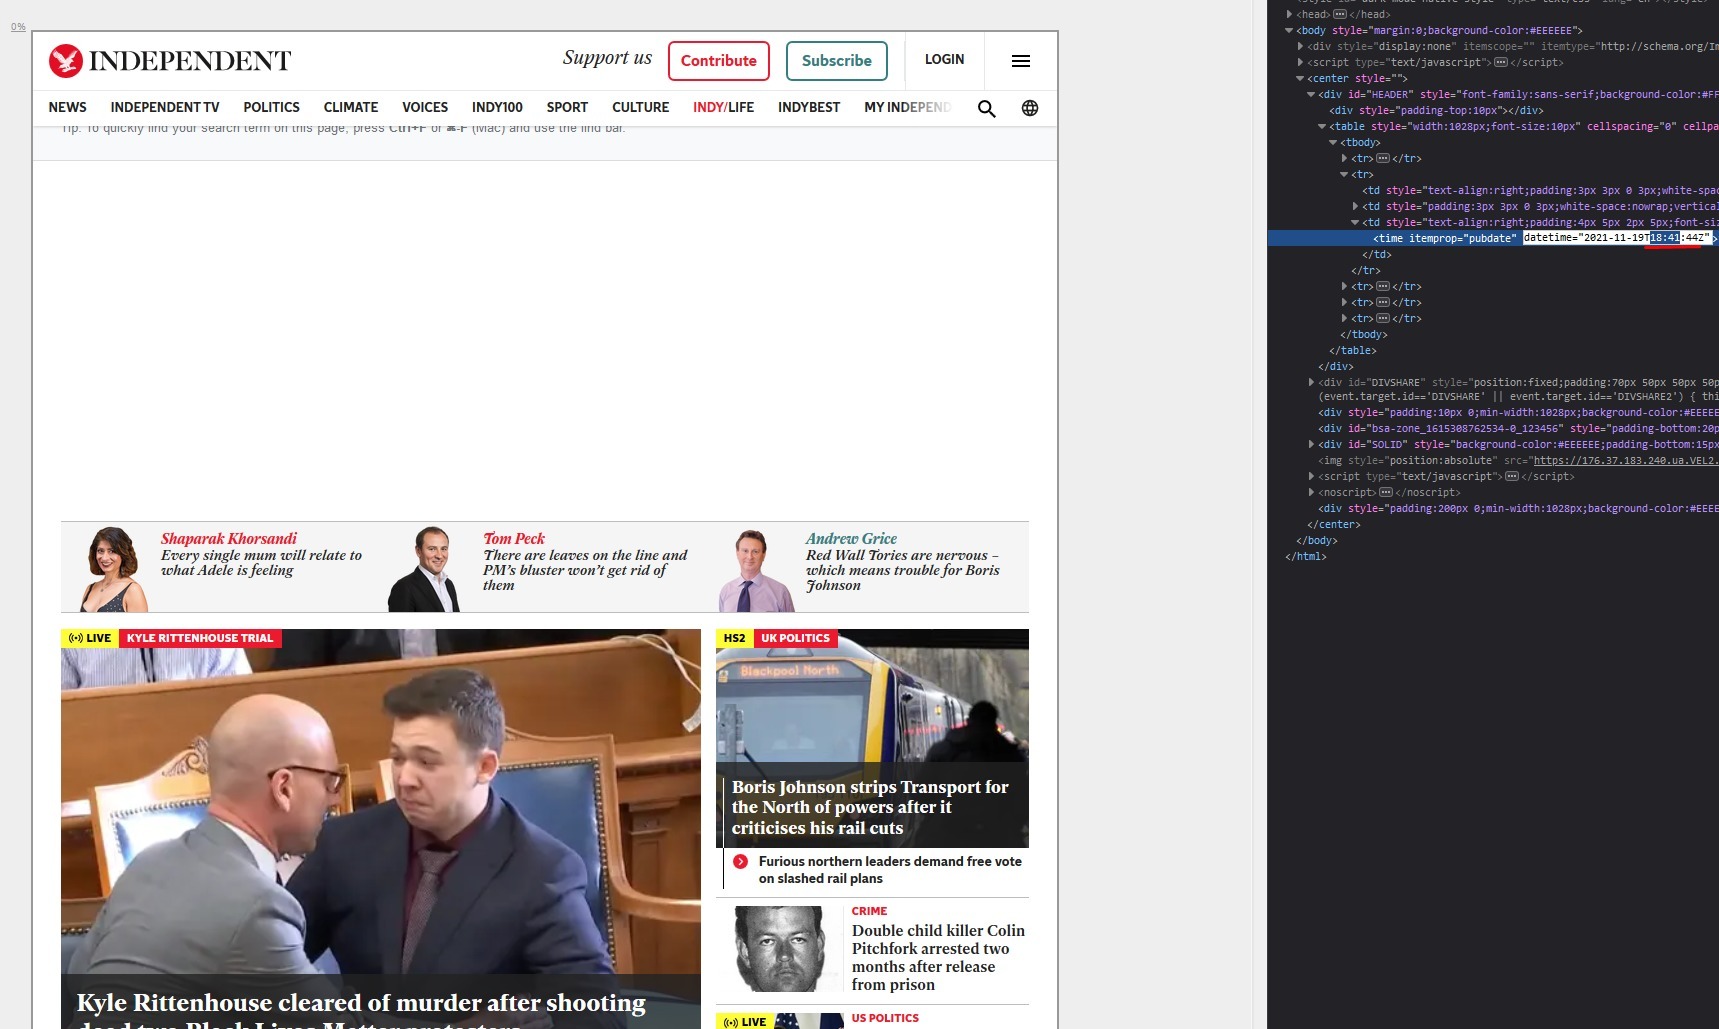Go to INDEPENDENT TV in navigation
The width and height of the screenshot is (1719, 1029).
pyautogui.click(x=165, y=107)
